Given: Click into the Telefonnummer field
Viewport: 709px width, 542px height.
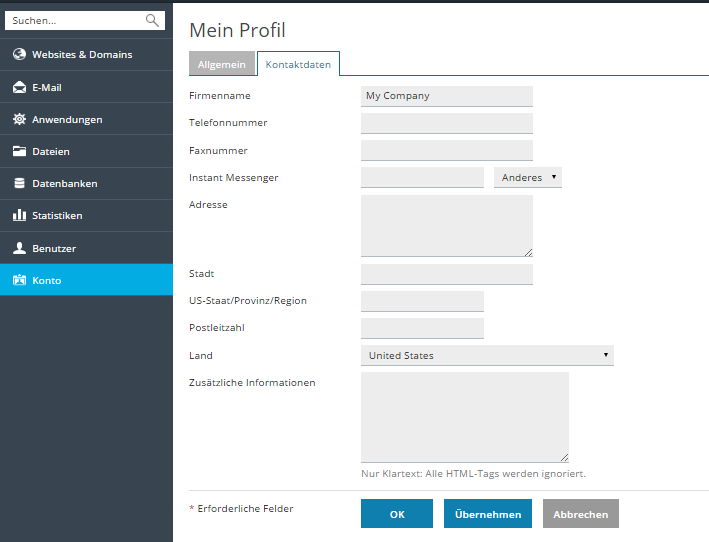Looking at the screenshot, I should pos(446,123).
